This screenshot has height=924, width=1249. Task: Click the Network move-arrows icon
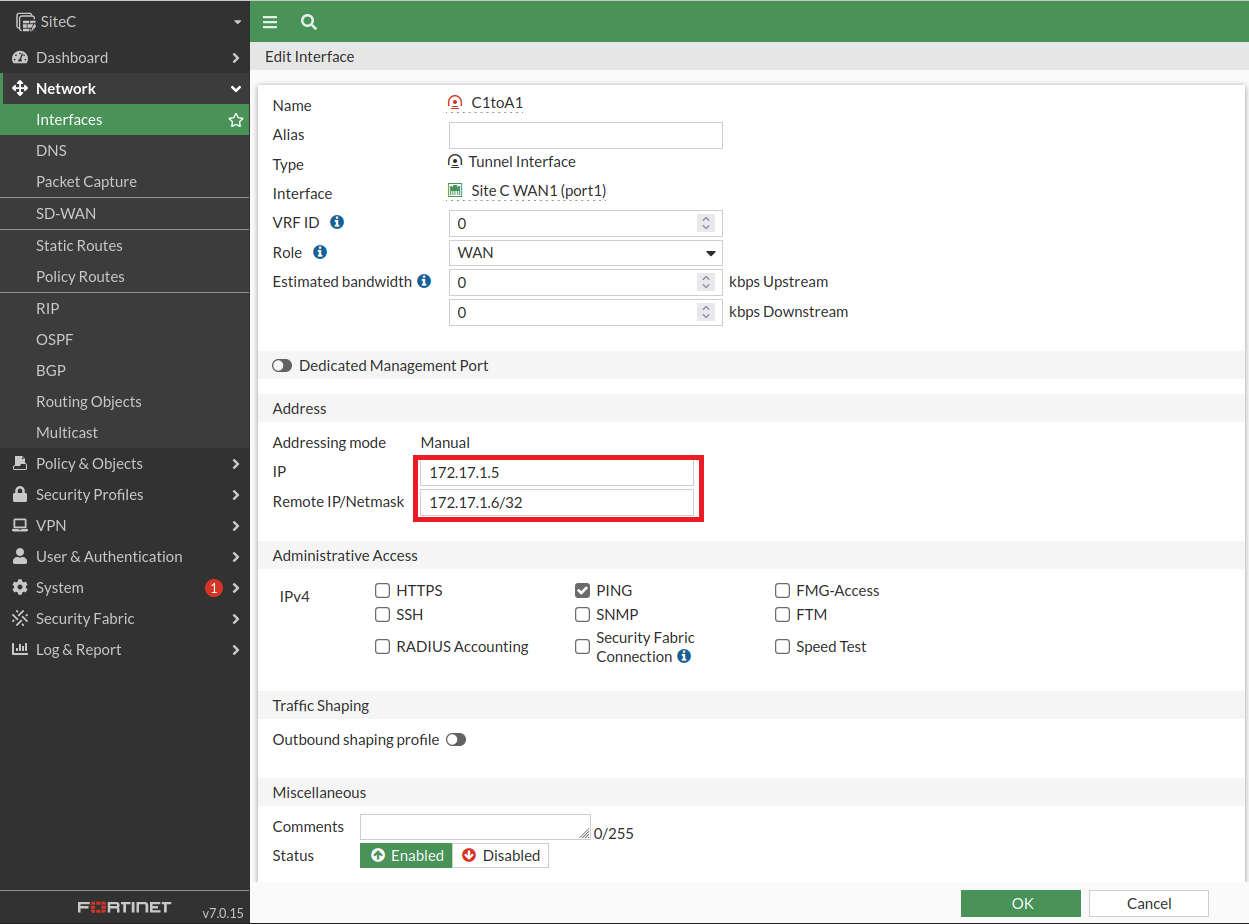[20, 89]
